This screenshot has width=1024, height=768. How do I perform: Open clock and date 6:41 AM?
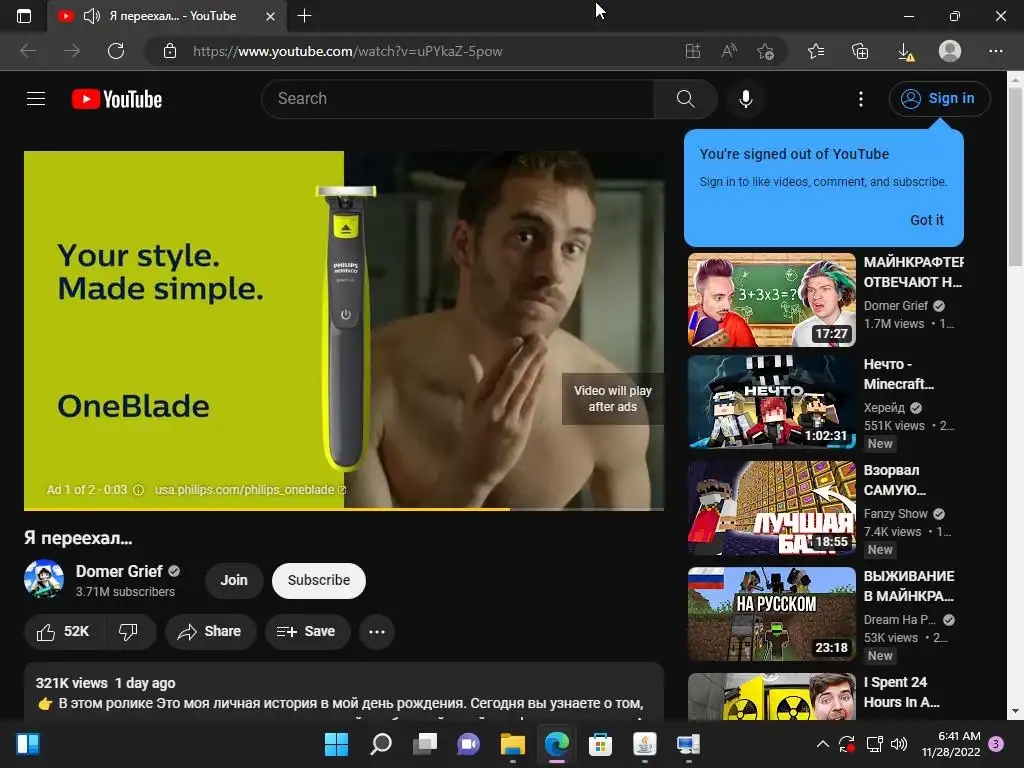(x=951, y=744)
